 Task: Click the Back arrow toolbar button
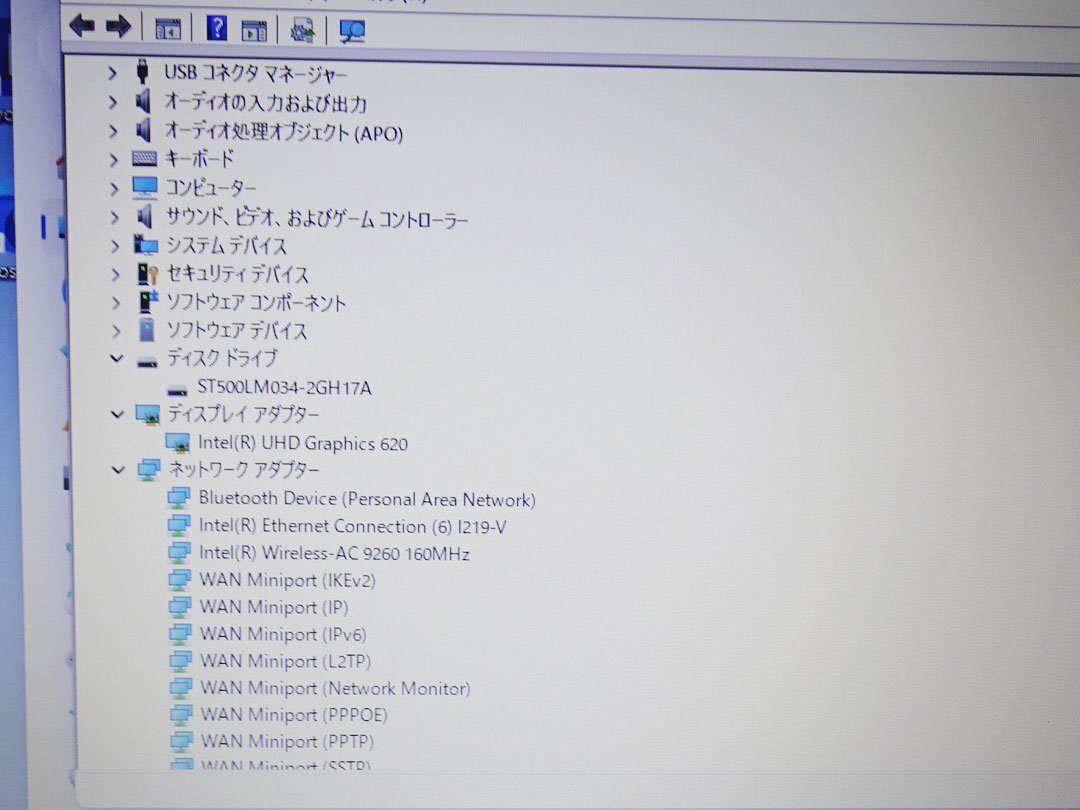click(82, 27)
